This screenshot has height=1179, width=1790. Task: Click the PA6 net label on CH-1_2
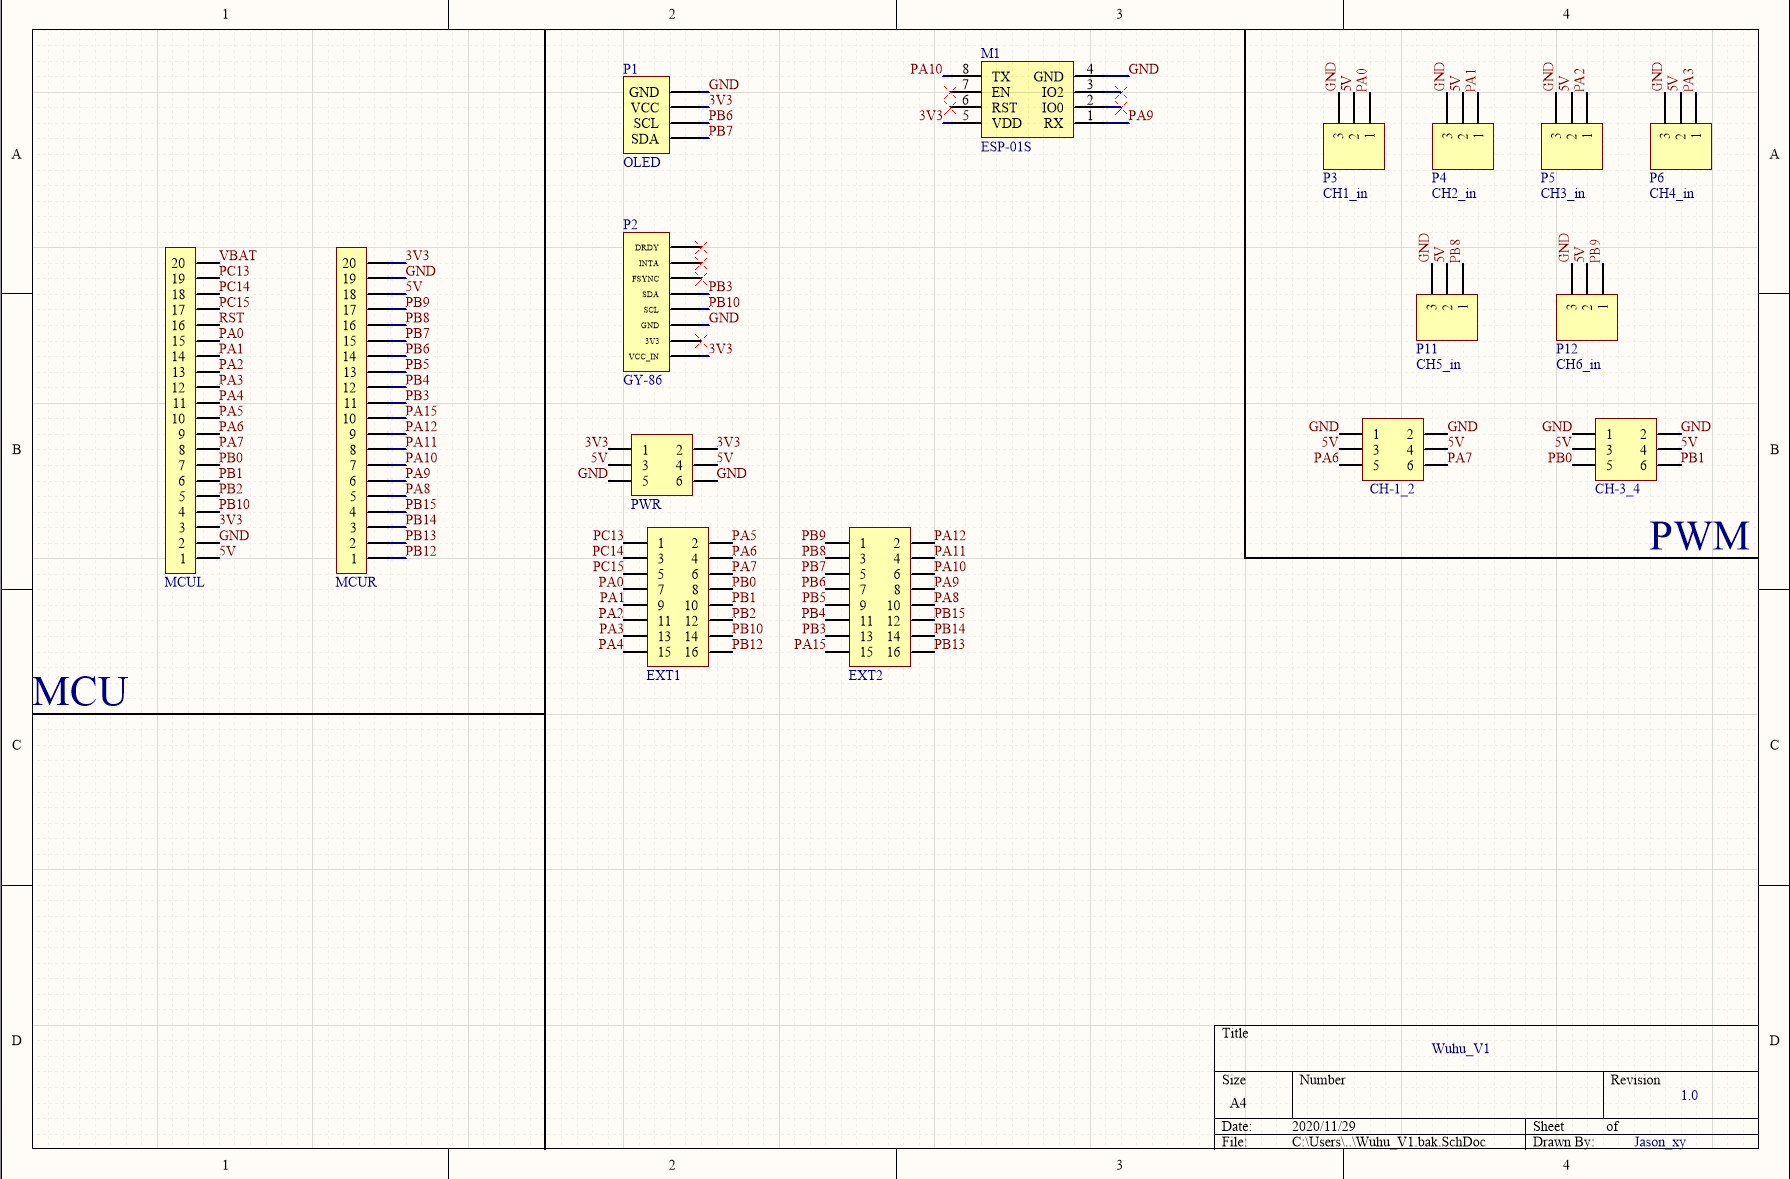[x=1326, y=458]
